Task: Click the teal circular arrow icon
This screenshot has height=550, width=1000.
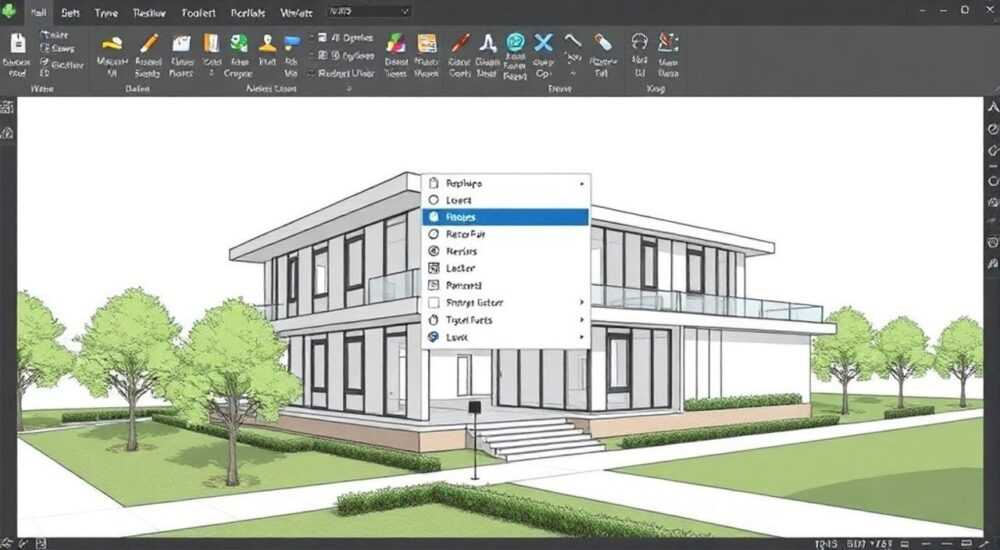Action: pos(515,43)
